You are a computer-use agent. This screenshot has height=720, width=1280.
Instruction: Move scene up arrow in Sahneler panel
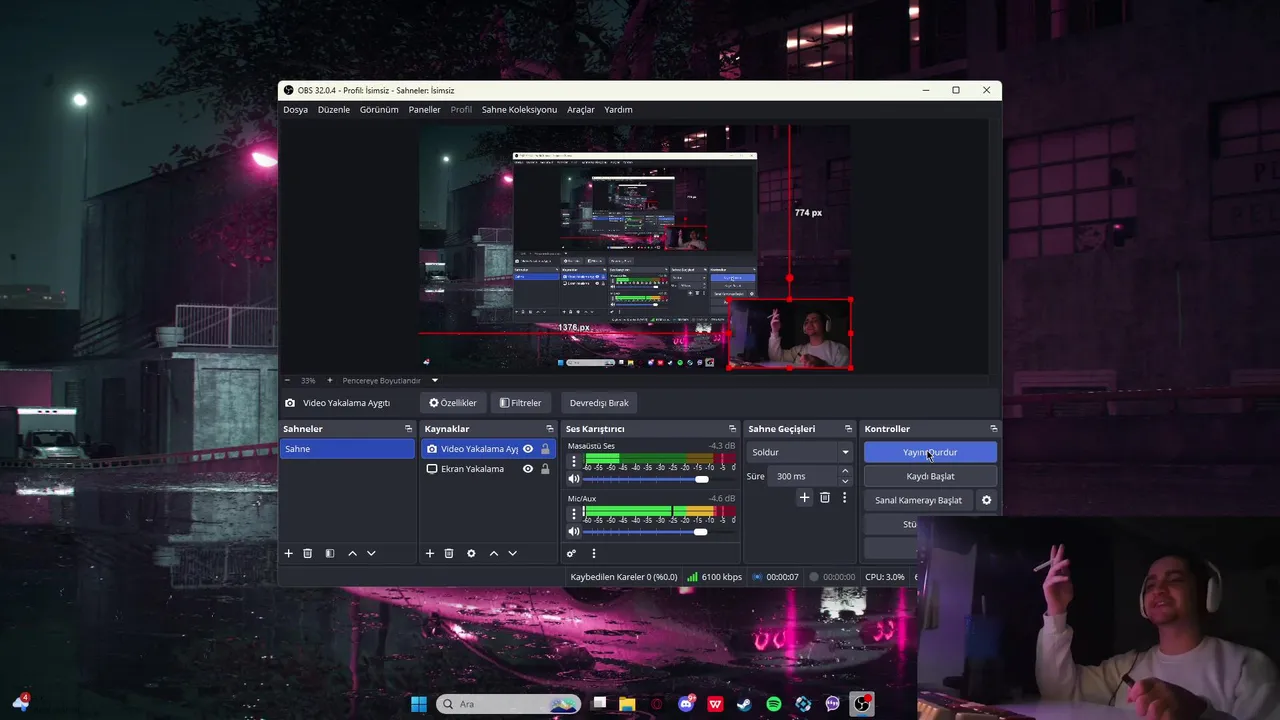(352, 553)
